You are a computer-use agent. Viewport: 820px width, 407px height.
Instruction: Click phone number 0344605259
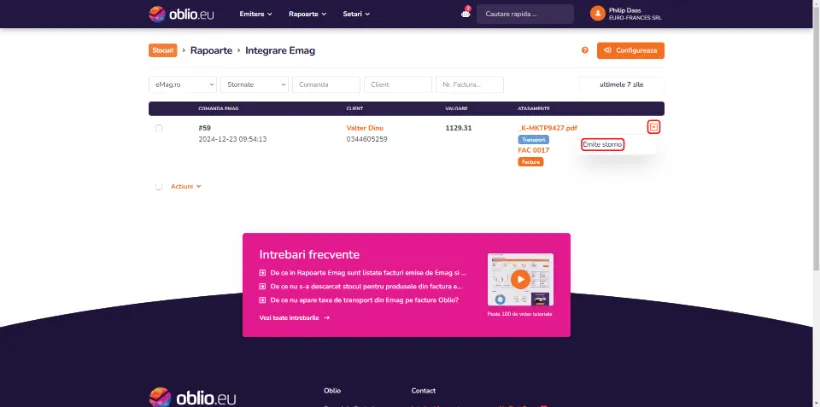pyautogui.click(x=367, y=140)
